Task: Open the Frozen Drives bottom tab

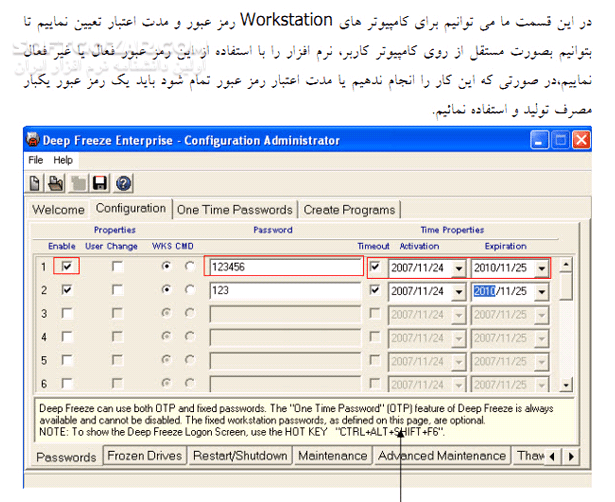Action: tap(146, 456)
